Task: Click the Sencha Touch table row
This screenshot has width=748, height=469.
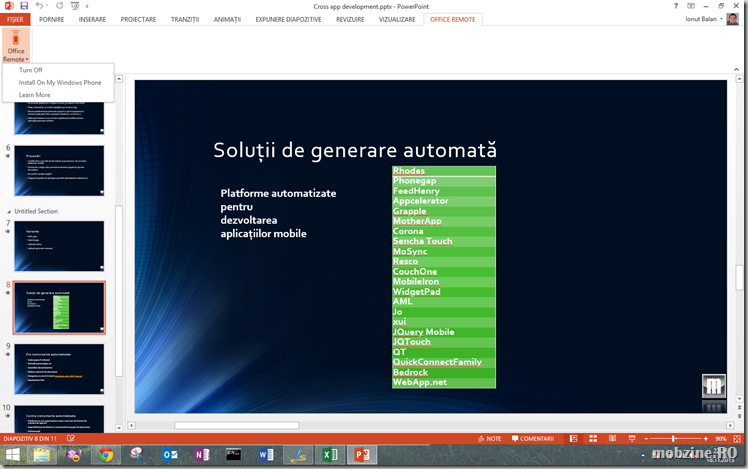Action: [444, 241]
